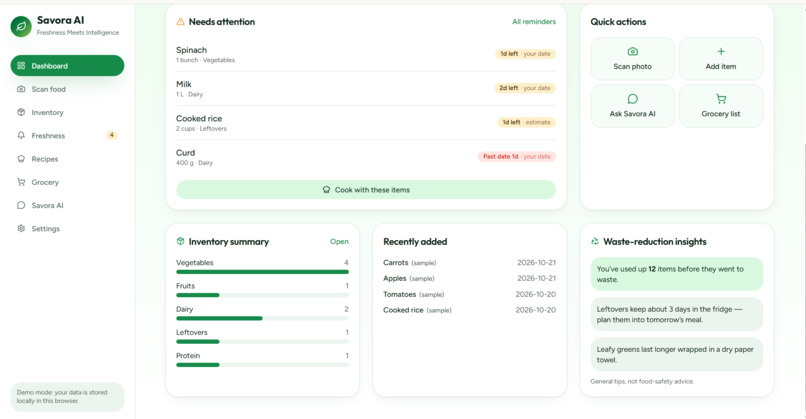Image resolution: width=806 pixels, height=419 pixels.
Task: Click the Protein progress bar
Action: click(x=262, y=365)
